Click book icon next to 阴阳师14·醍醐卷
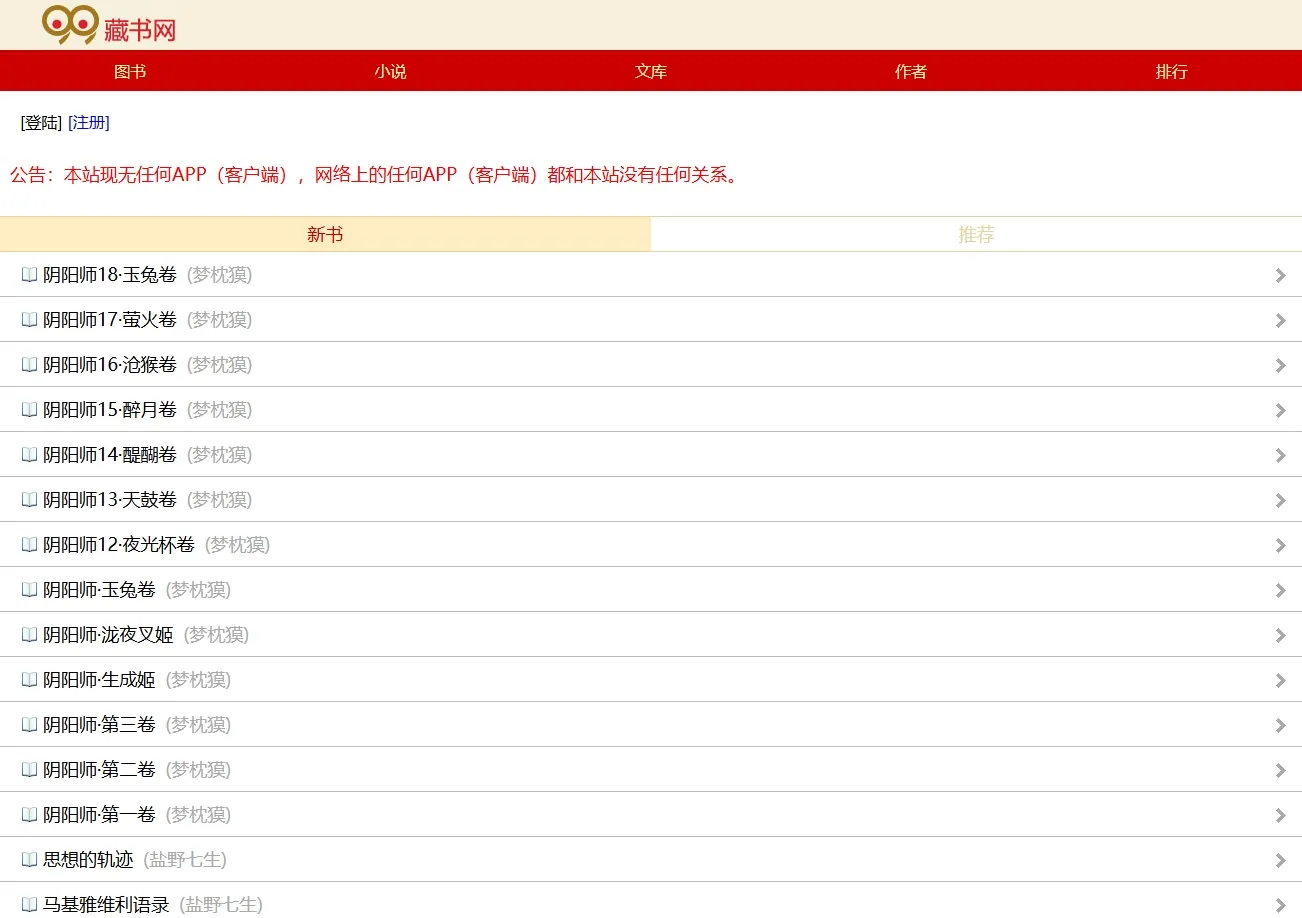This screenshot has height=918, width=1302. coord(29,455)
